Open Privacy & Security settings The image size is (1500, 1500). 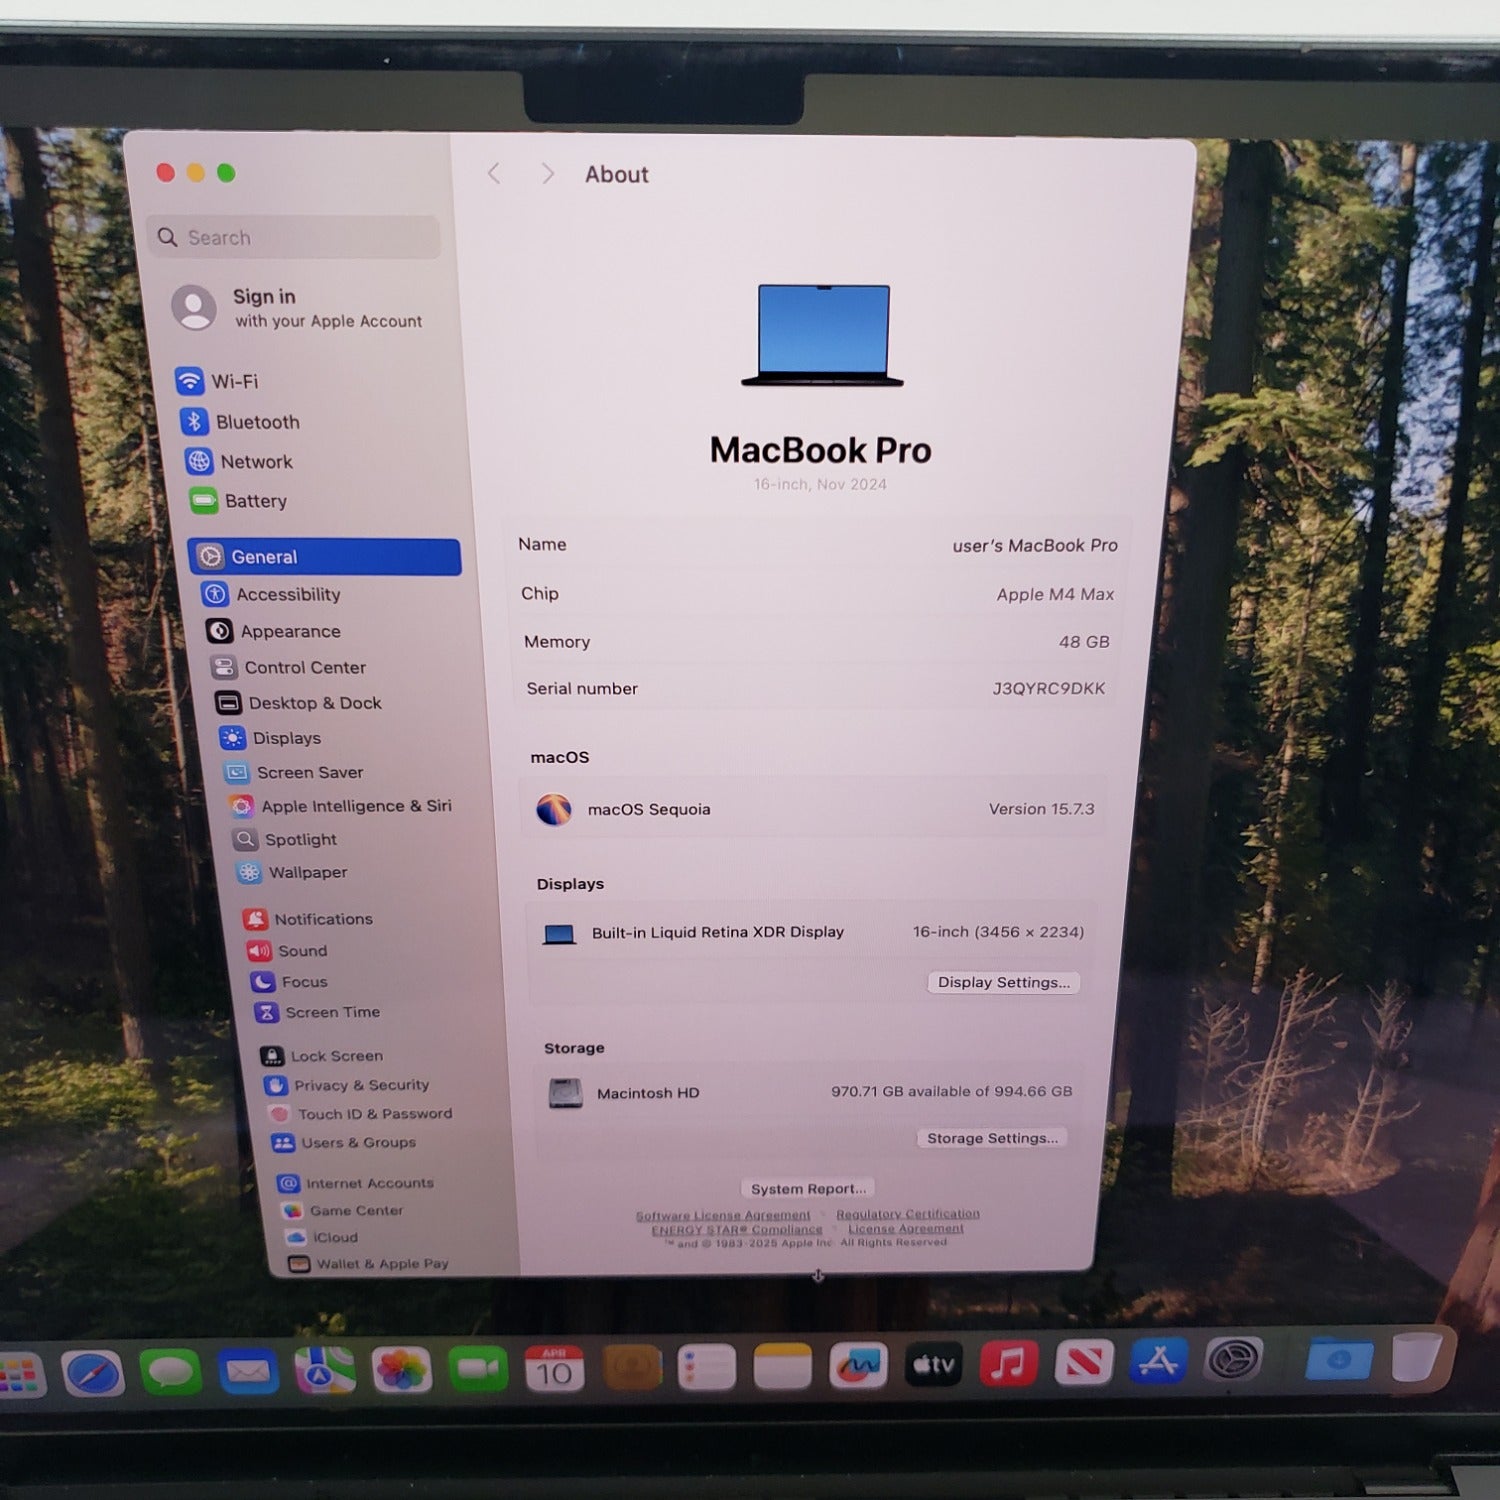click(360, 1085)
